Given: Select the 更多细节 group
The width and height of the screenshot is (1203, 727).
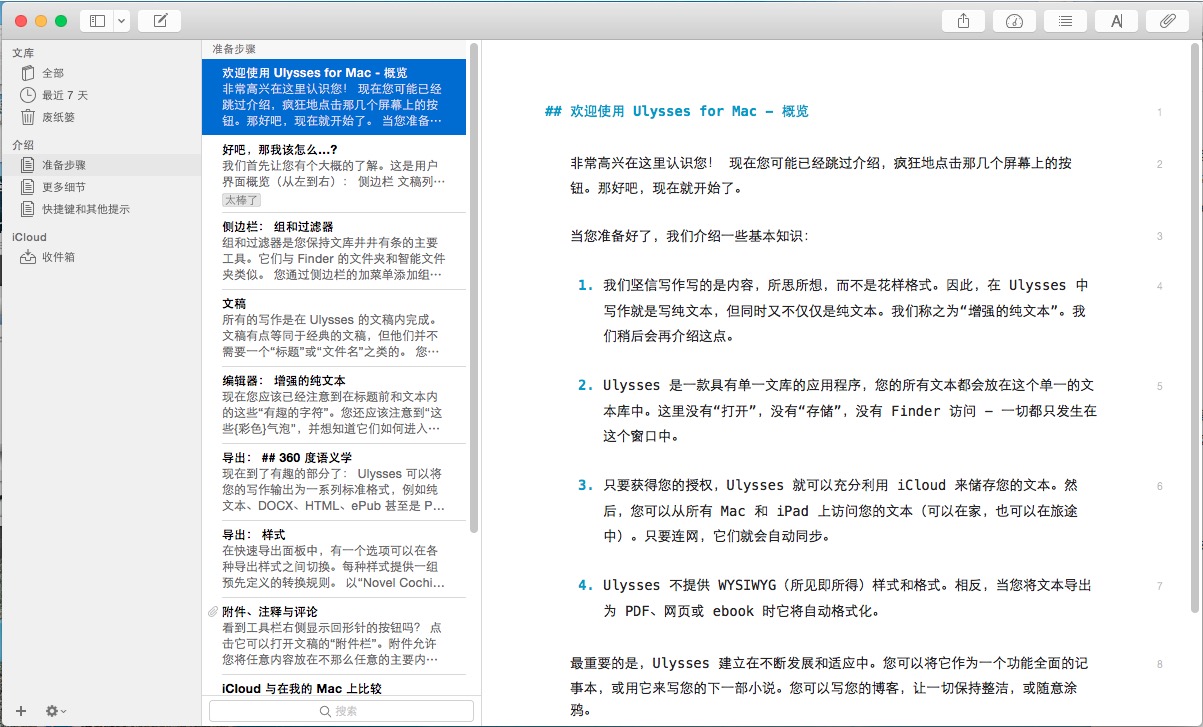Looking at the screenshot, I should click(x=63, y=187).
